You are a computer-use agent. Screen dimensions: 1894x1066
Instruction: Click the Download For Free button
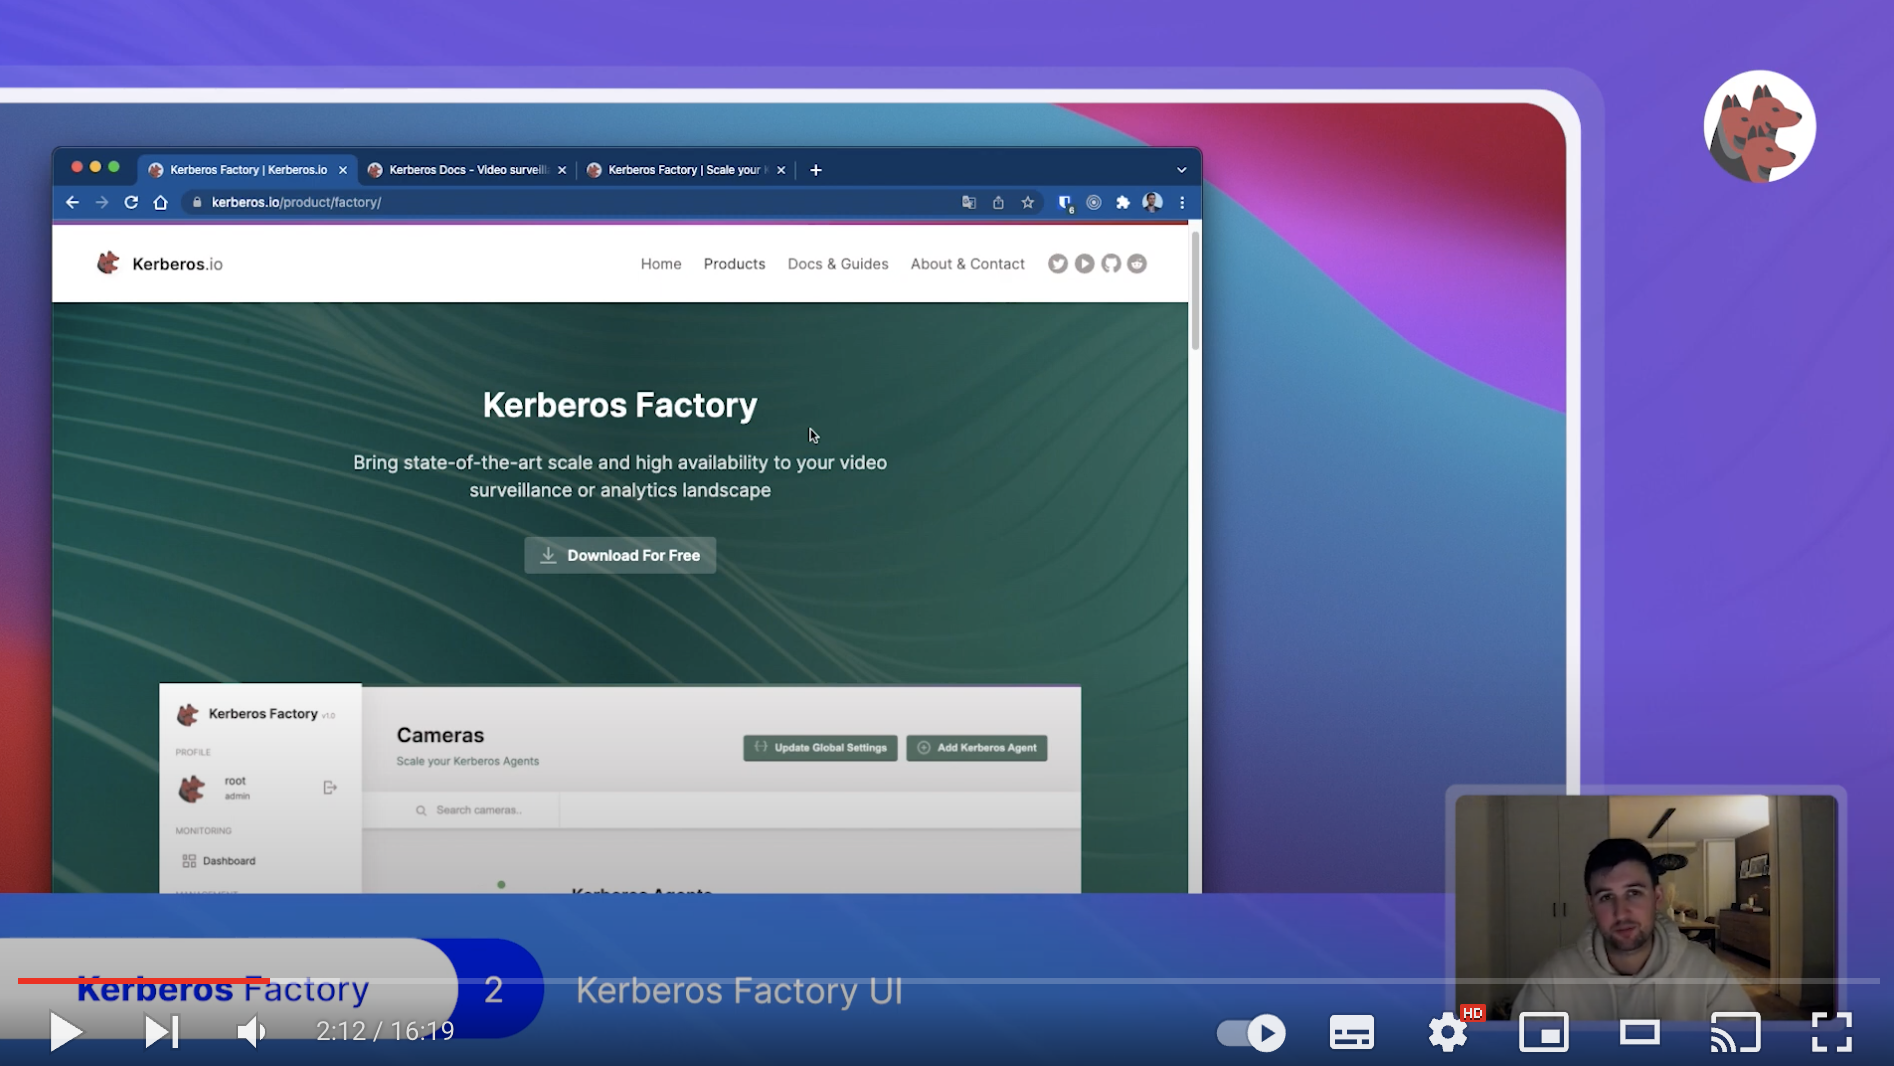[619, 555]
